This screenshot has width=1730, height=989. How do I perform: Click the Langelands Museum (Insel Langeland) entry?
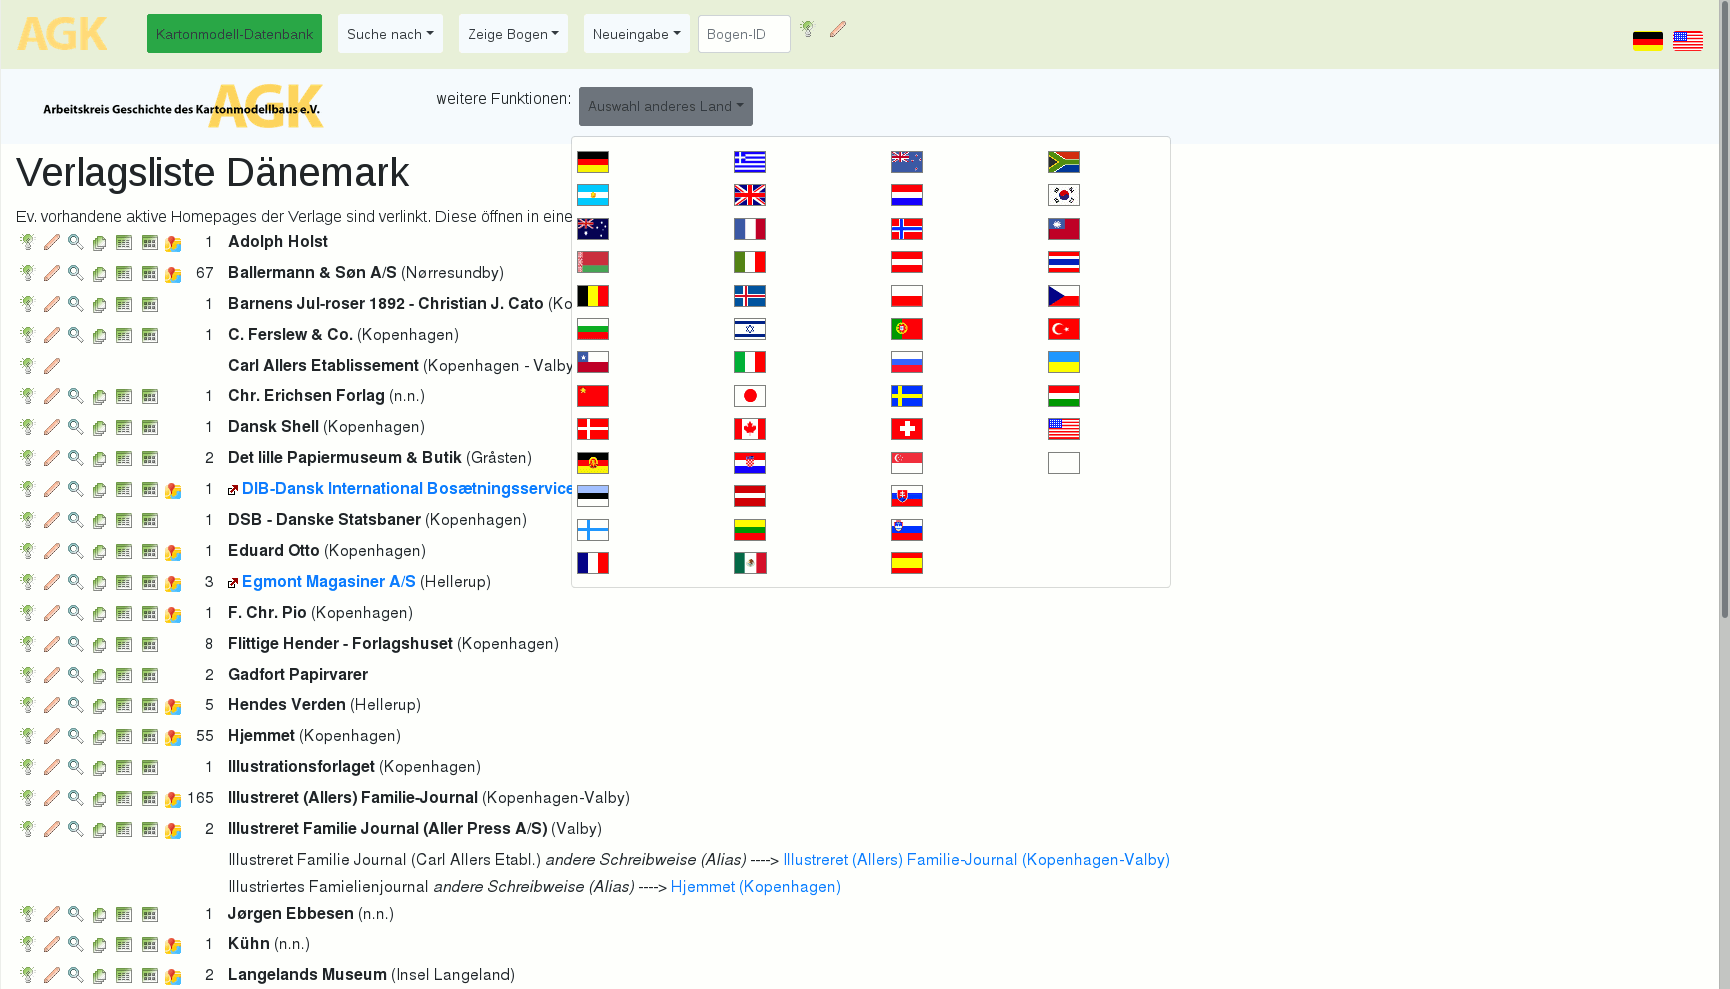coord(371,974)
